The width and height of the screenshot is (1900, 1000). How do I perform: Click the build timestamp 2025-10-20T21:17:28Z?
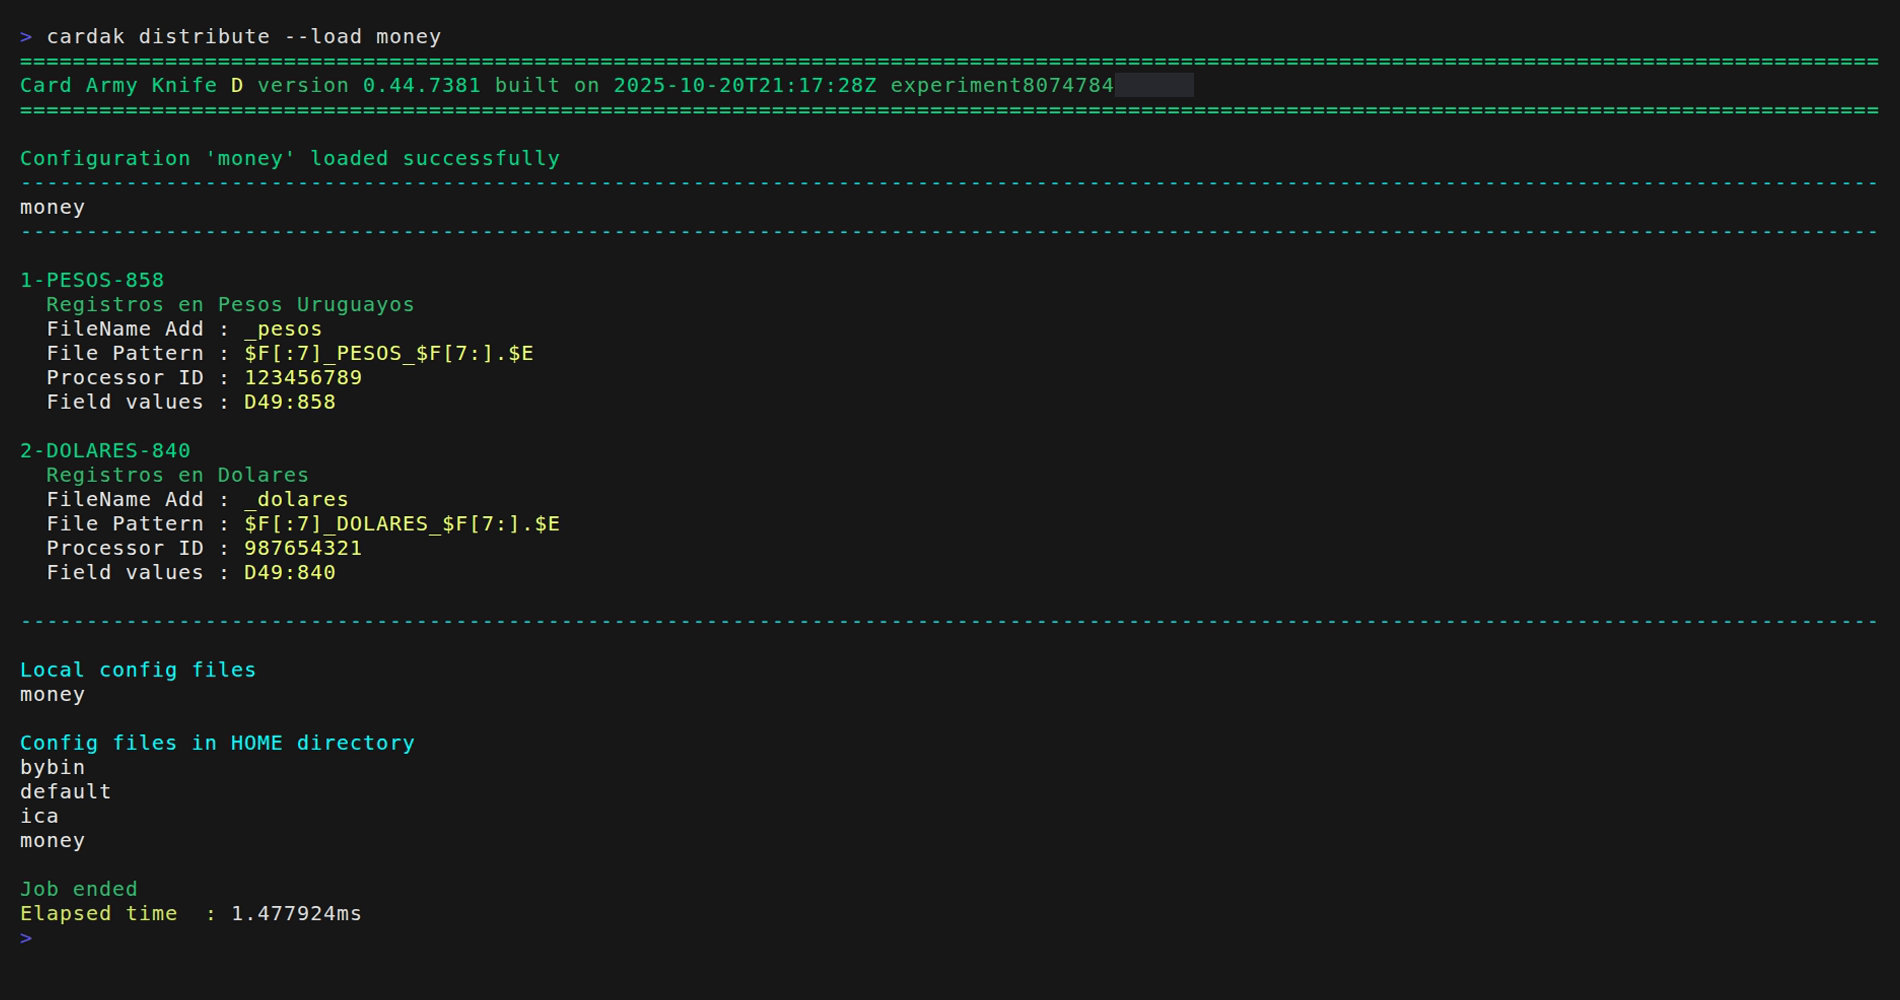tap(744, 86)
